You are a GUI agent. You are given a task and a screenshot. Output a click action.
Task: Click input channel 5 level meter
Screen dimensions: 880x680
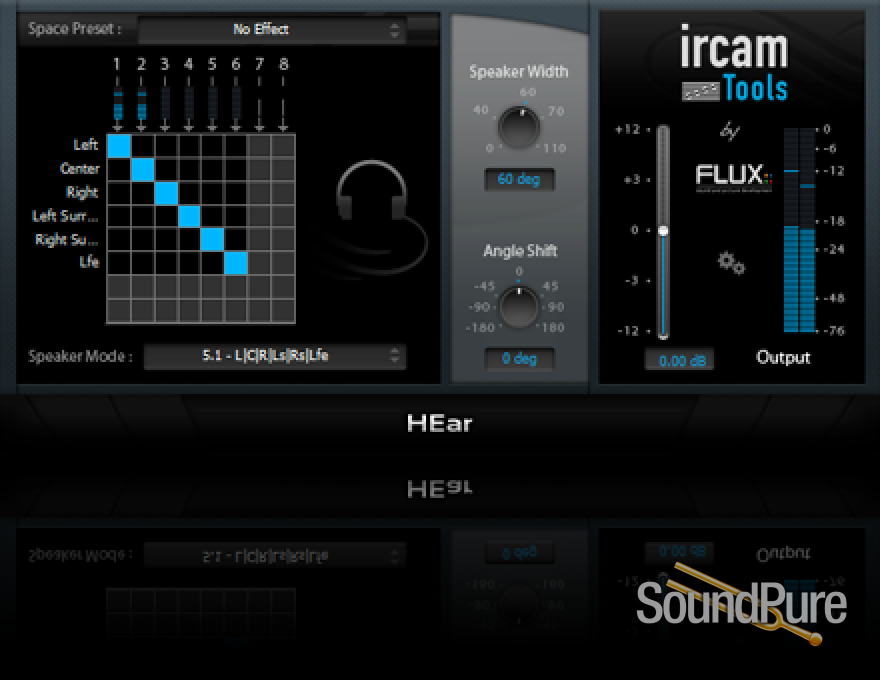point(212,104)
